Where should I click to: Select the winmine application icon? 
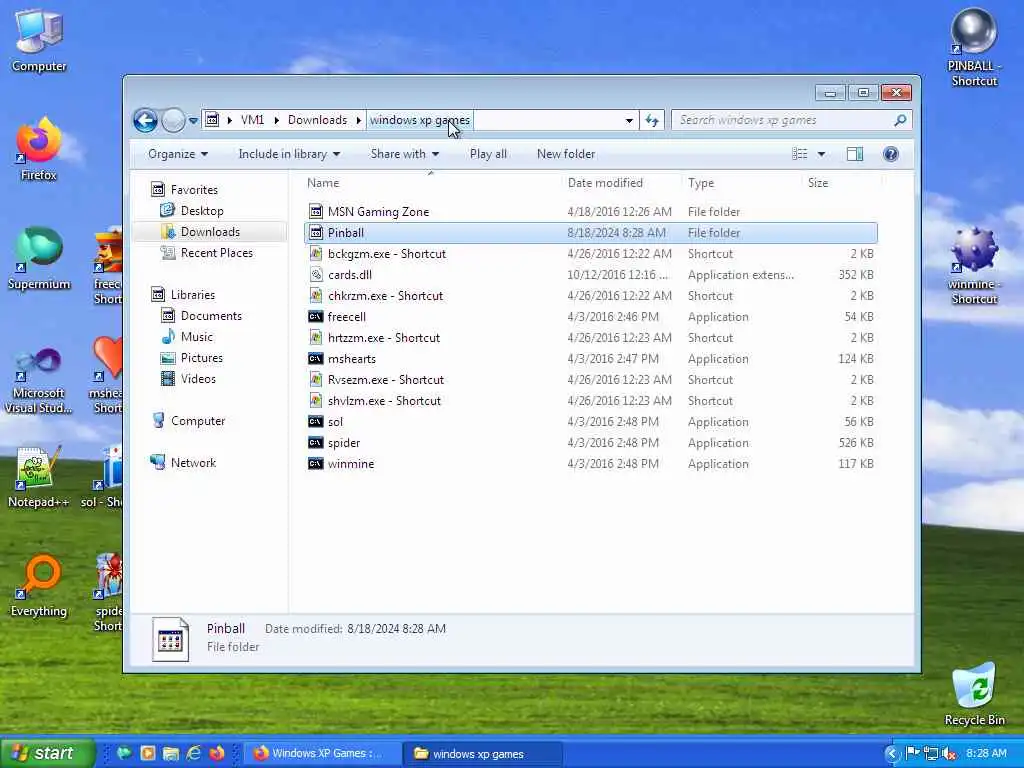coord(316,464)
